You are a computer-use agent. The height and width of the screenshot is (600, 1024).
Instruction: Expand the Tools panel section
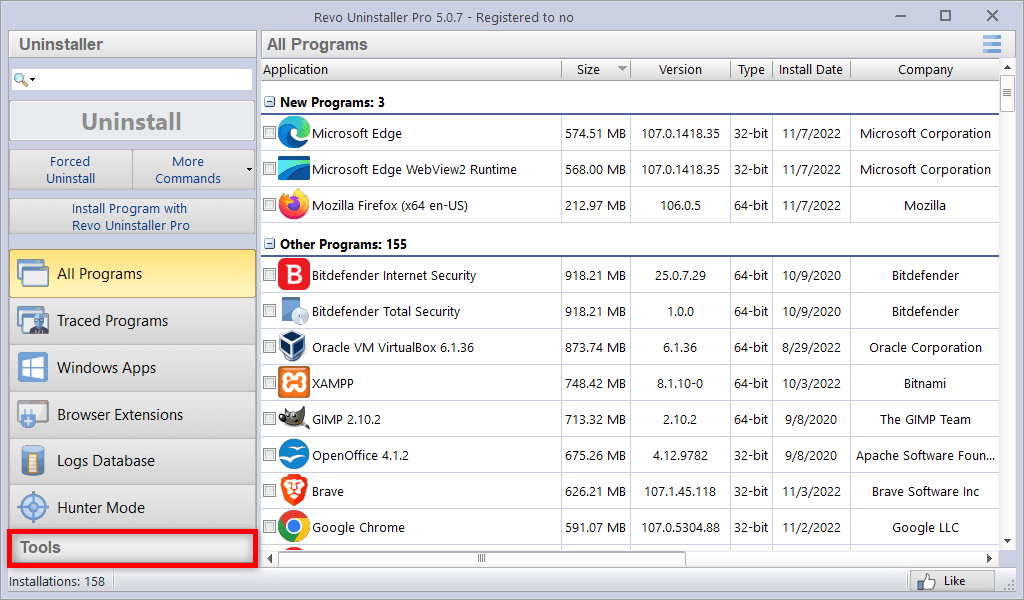coord(132,547)
